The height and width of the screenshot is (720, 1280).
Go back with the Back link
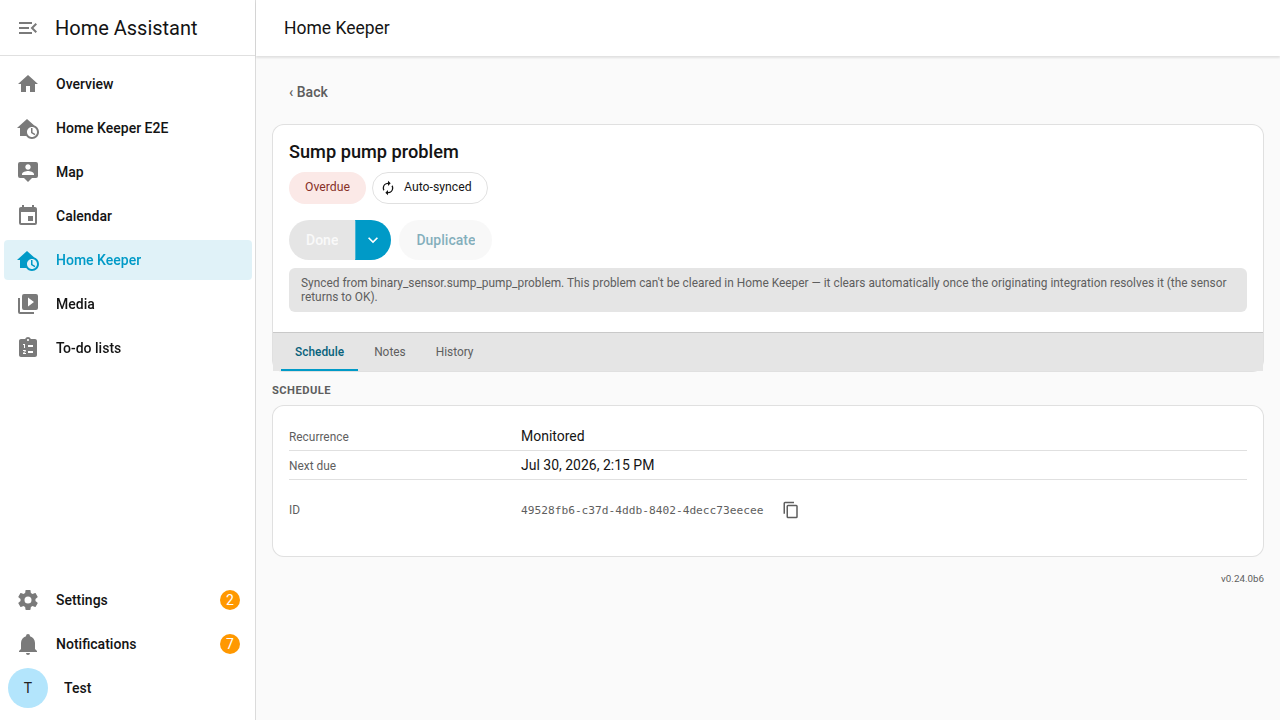tap(309, 92)
